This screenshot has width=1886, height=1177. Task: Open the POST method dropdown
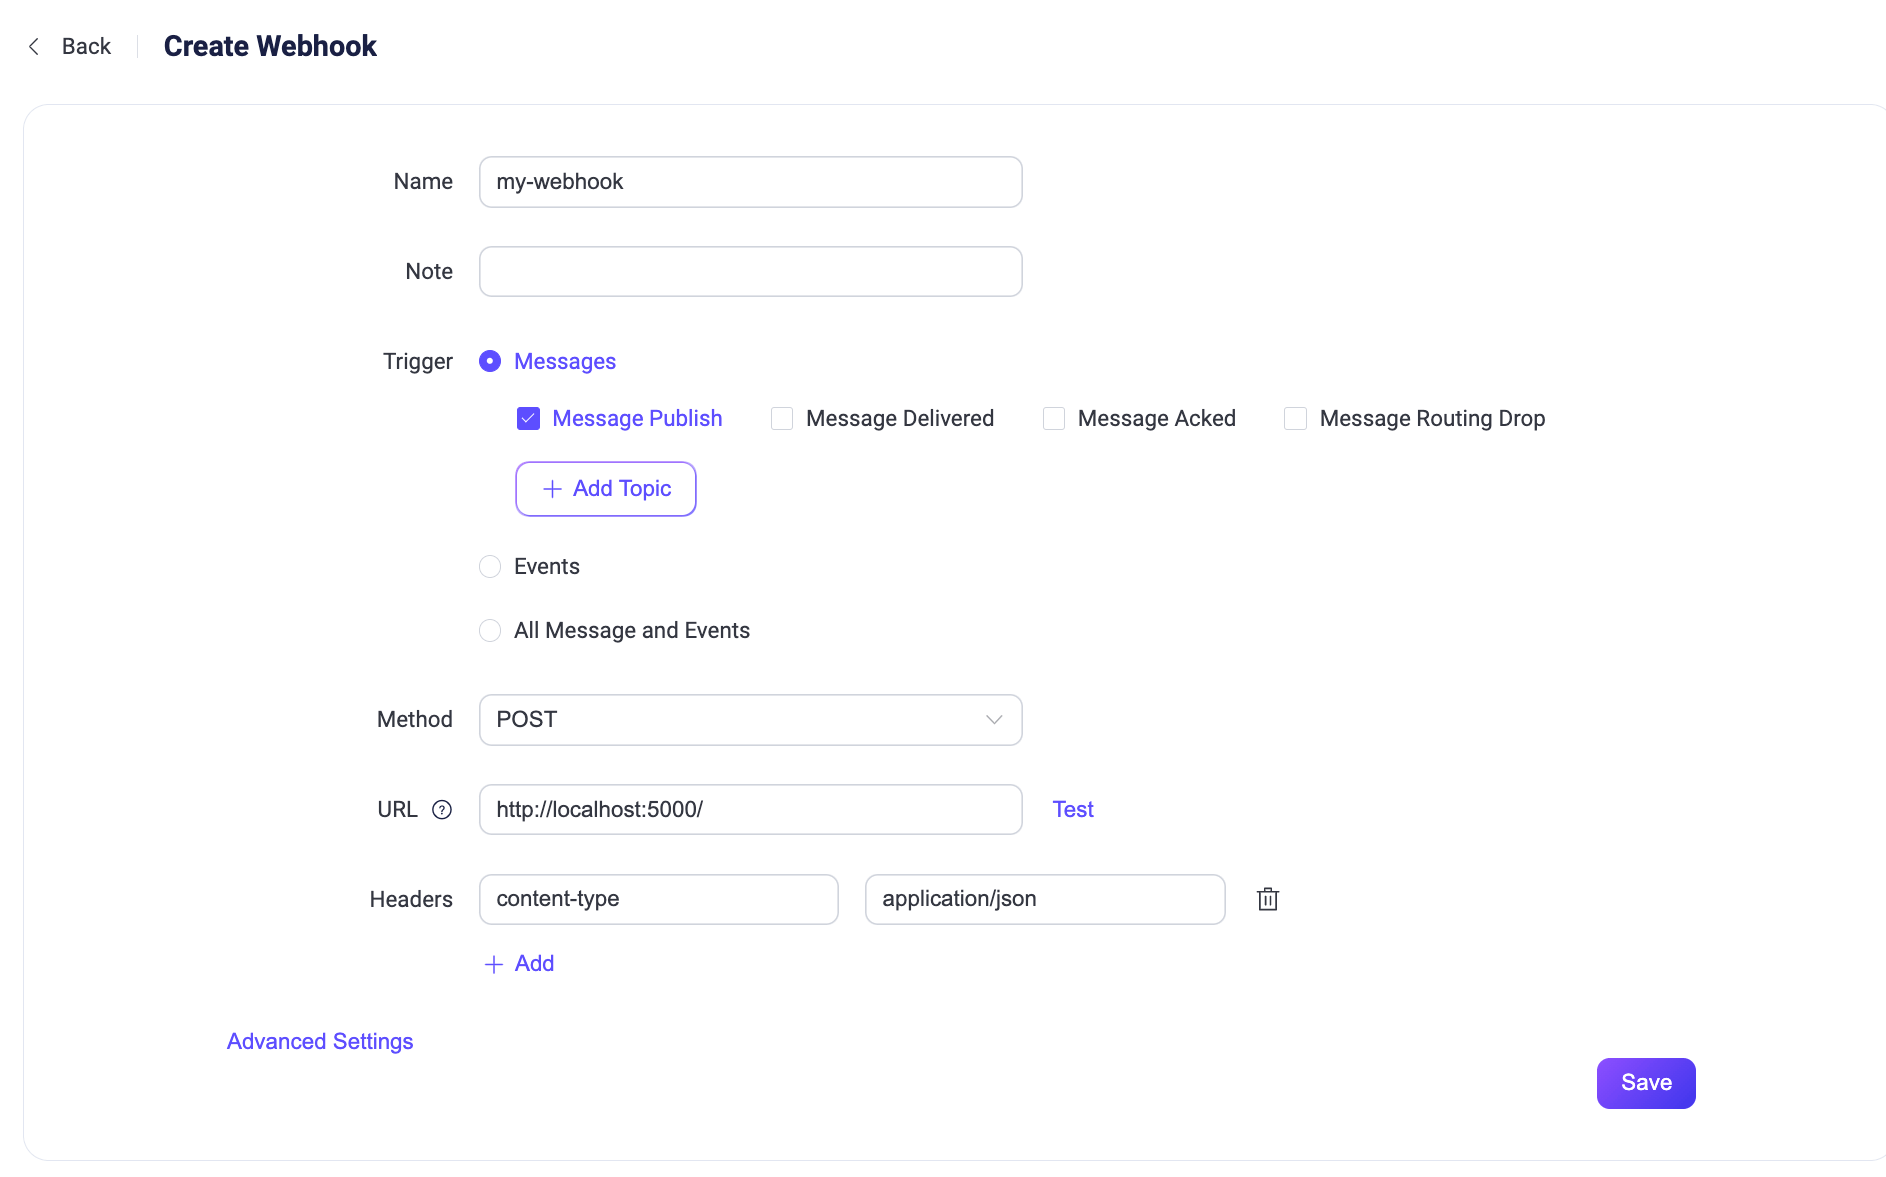pyautogui.click(x=750, y=719)
